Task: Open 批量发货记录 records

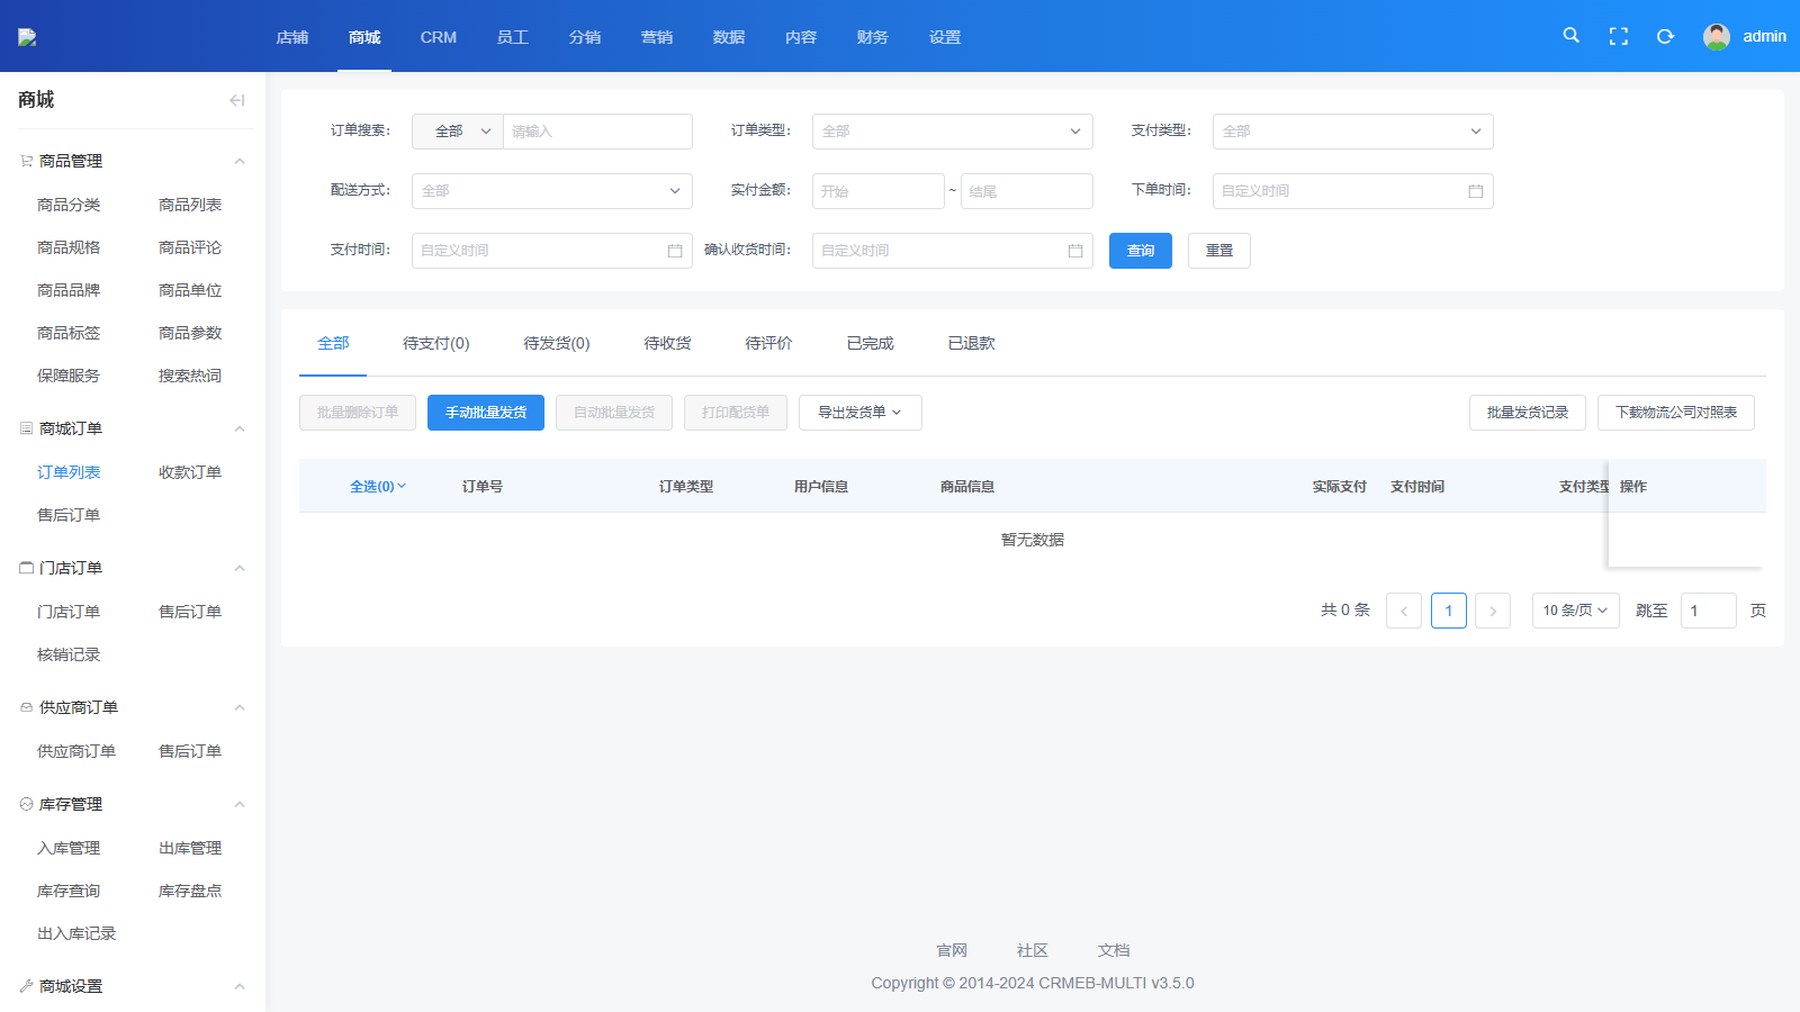Action: pyautogui.click(x=1527, y=412)
